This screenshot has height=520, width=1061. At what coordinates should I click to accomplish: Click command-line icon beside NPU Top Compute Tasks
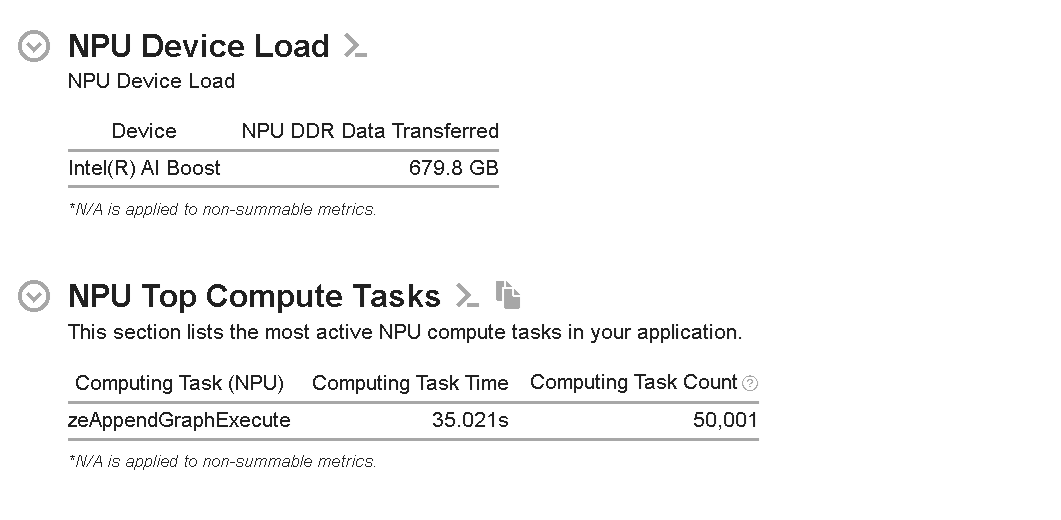pyautogui.click(x=466, y=296)
